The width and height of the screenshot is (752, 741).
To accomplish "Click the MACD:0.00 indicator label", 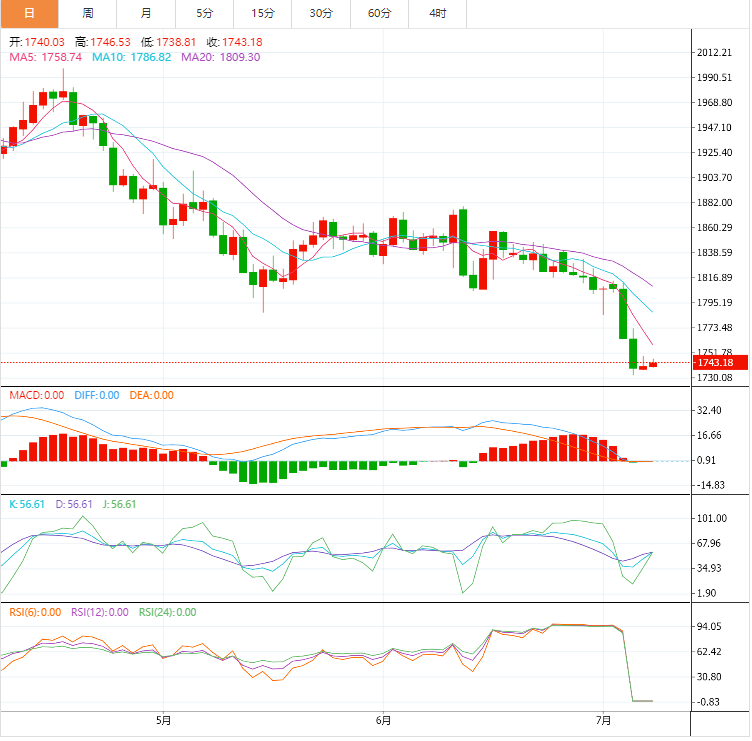I will [37, 395].
